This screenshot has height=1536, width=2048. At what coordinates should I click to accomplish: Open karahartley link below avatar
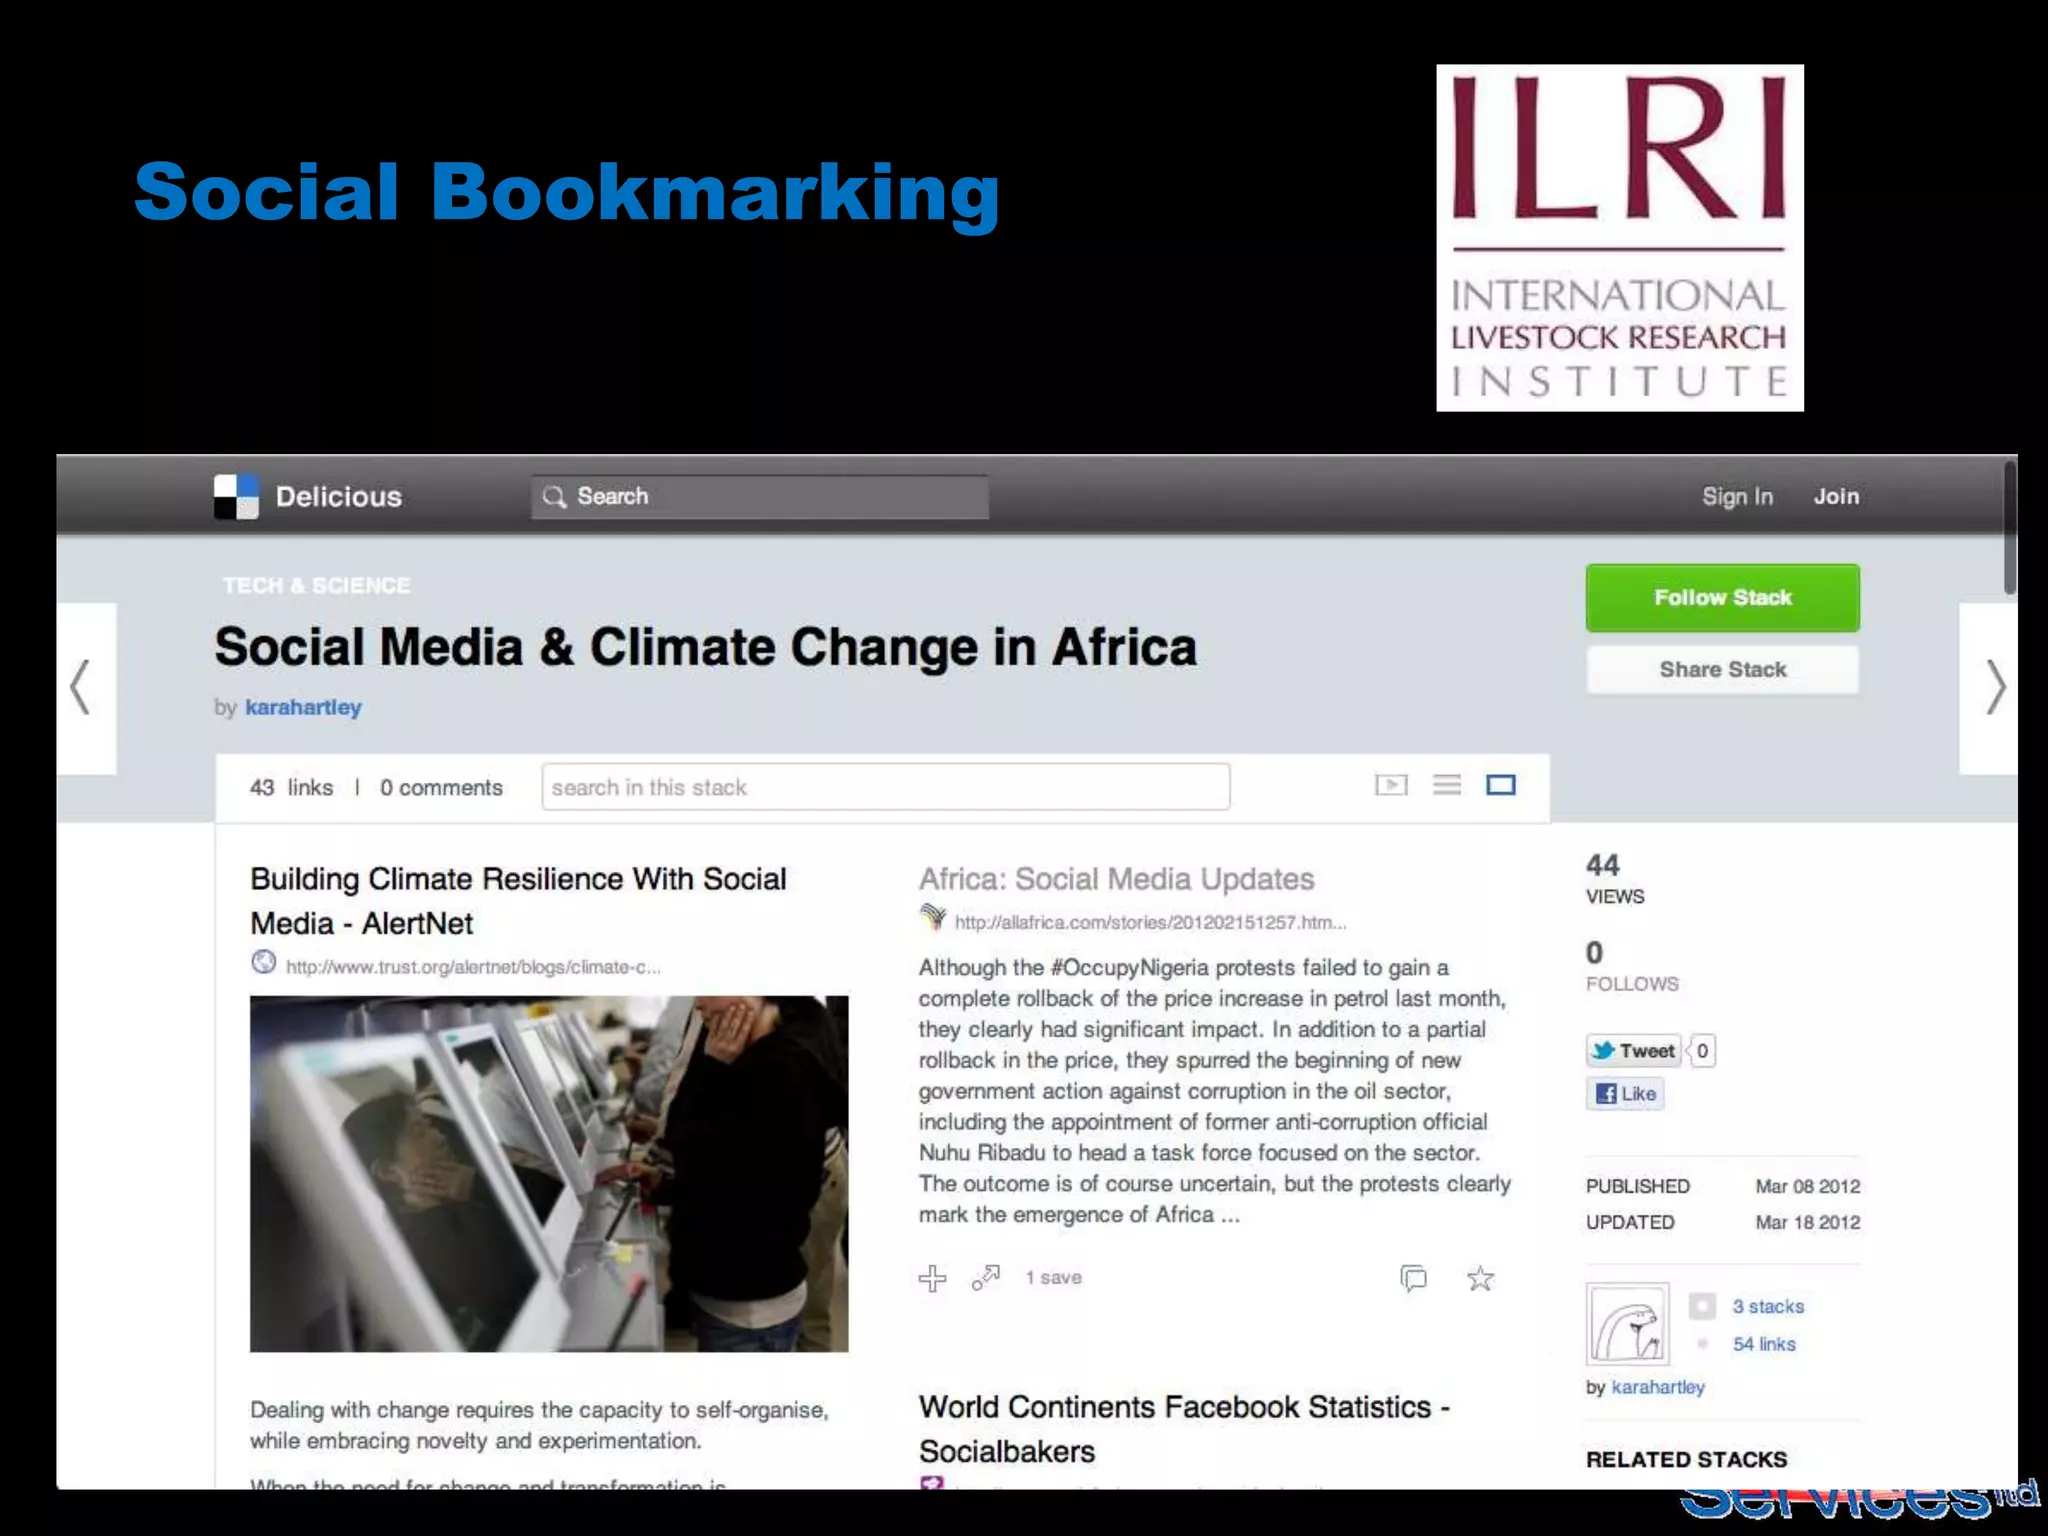click(x=1658, y=1388)
